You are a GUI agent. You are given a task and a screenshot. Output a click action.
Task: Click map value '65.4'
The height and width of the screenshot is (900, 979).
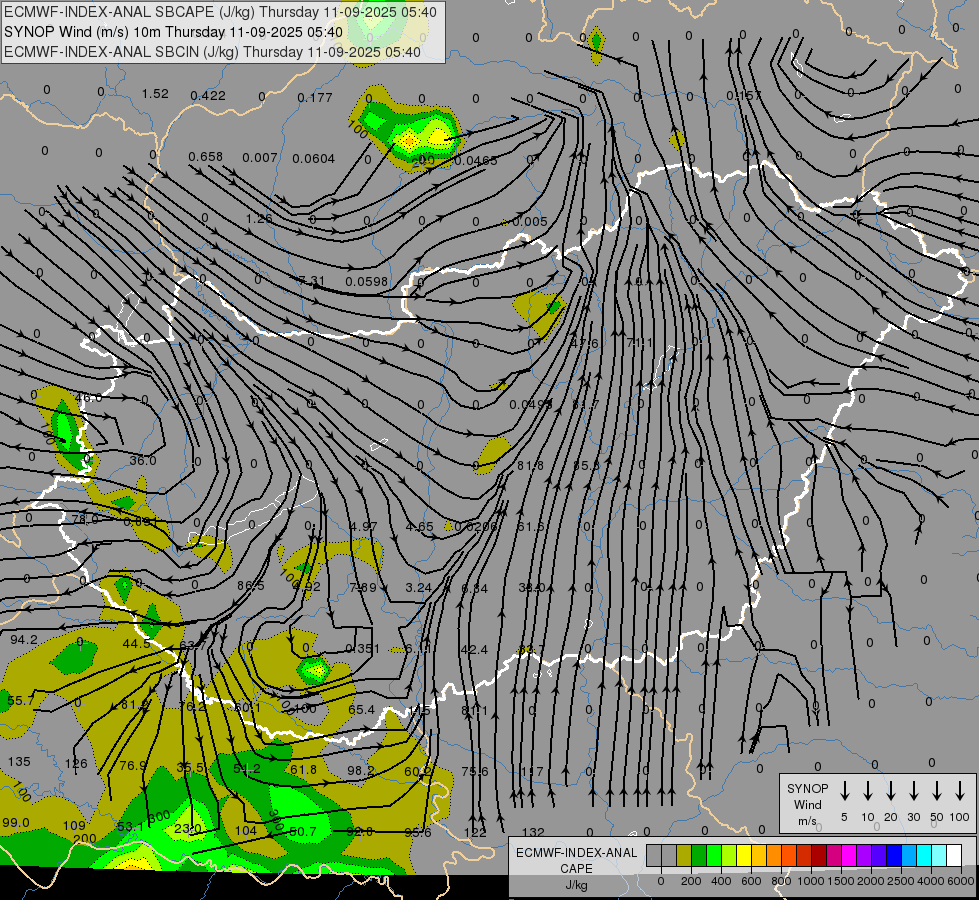pyautogui.click(x=362, y=710)
